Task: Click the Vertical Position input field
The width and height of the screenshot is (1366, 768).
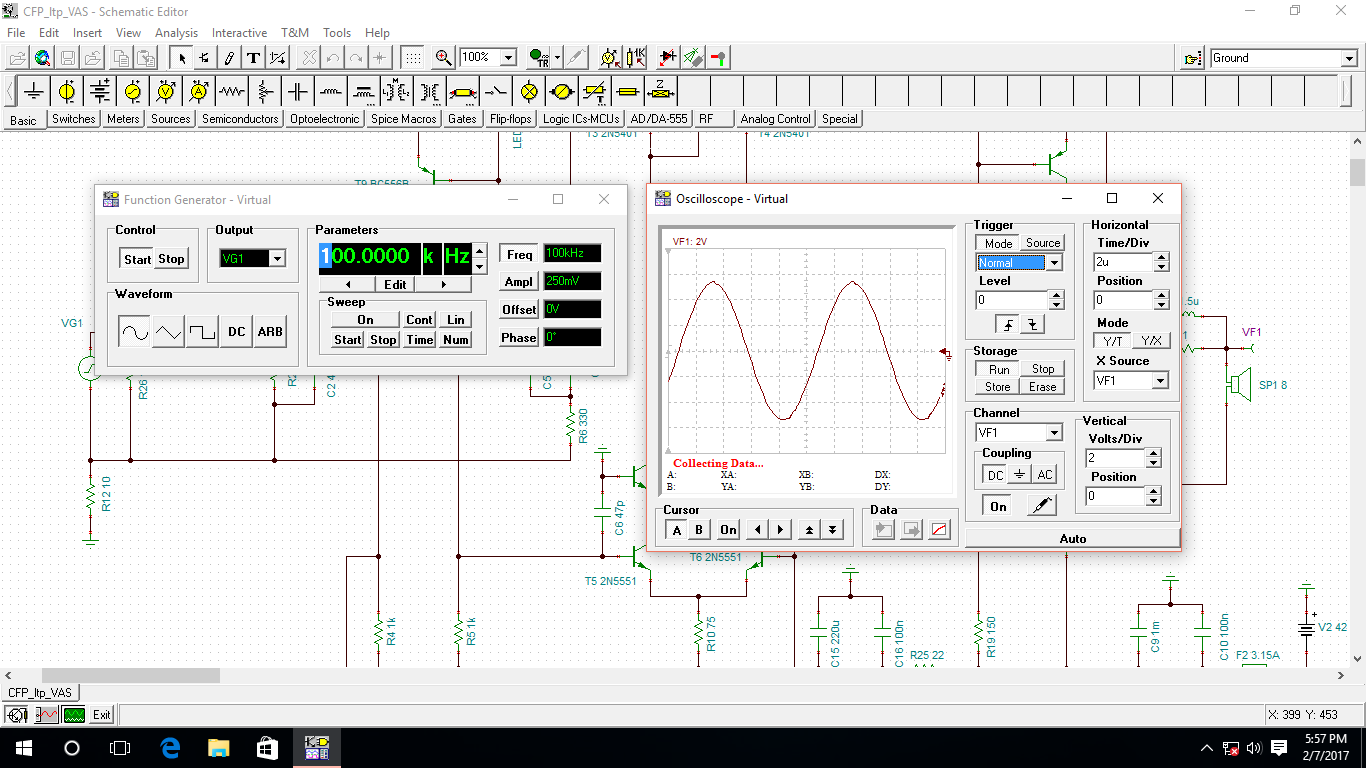Action: click(x=1115, y=496)
